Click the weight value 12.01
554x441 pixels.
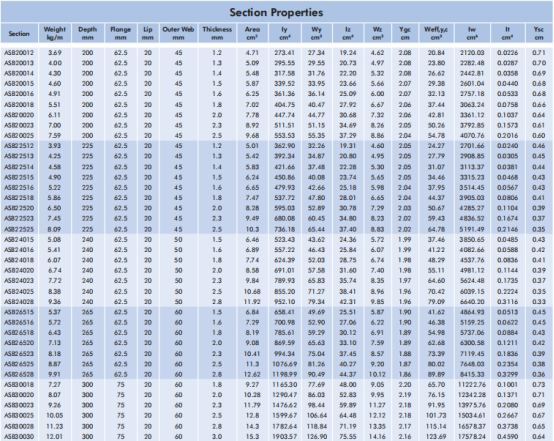tap(54, 437)
